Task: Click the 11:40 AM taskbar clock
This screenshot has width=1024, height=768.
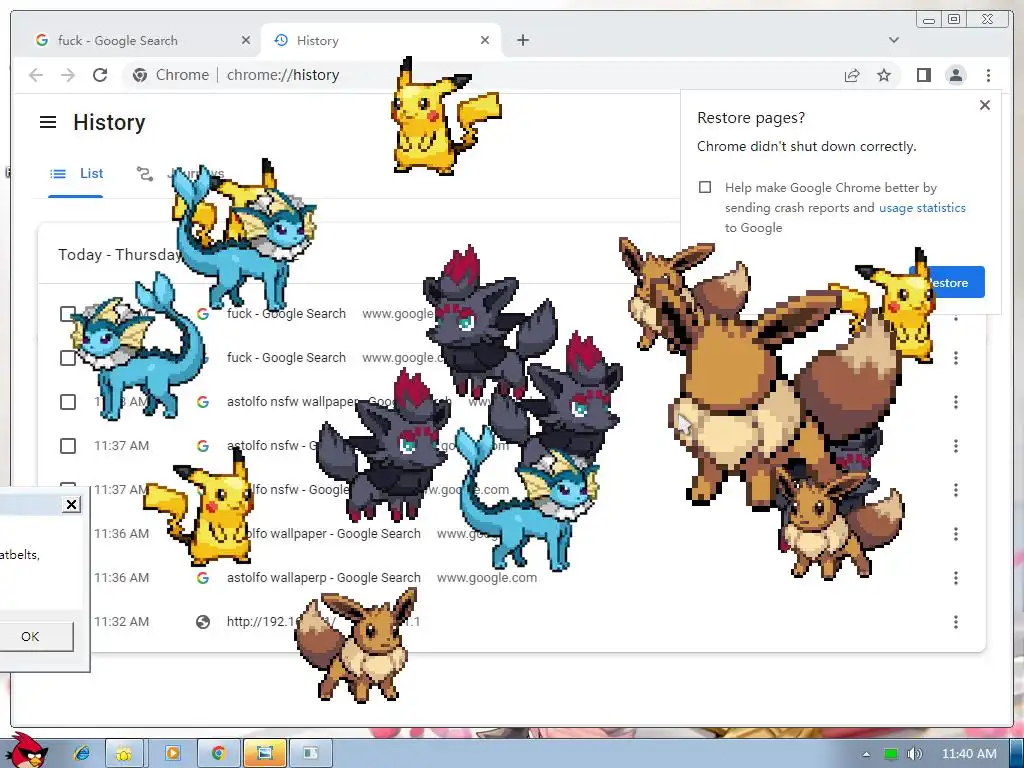Action: (969, 754)
